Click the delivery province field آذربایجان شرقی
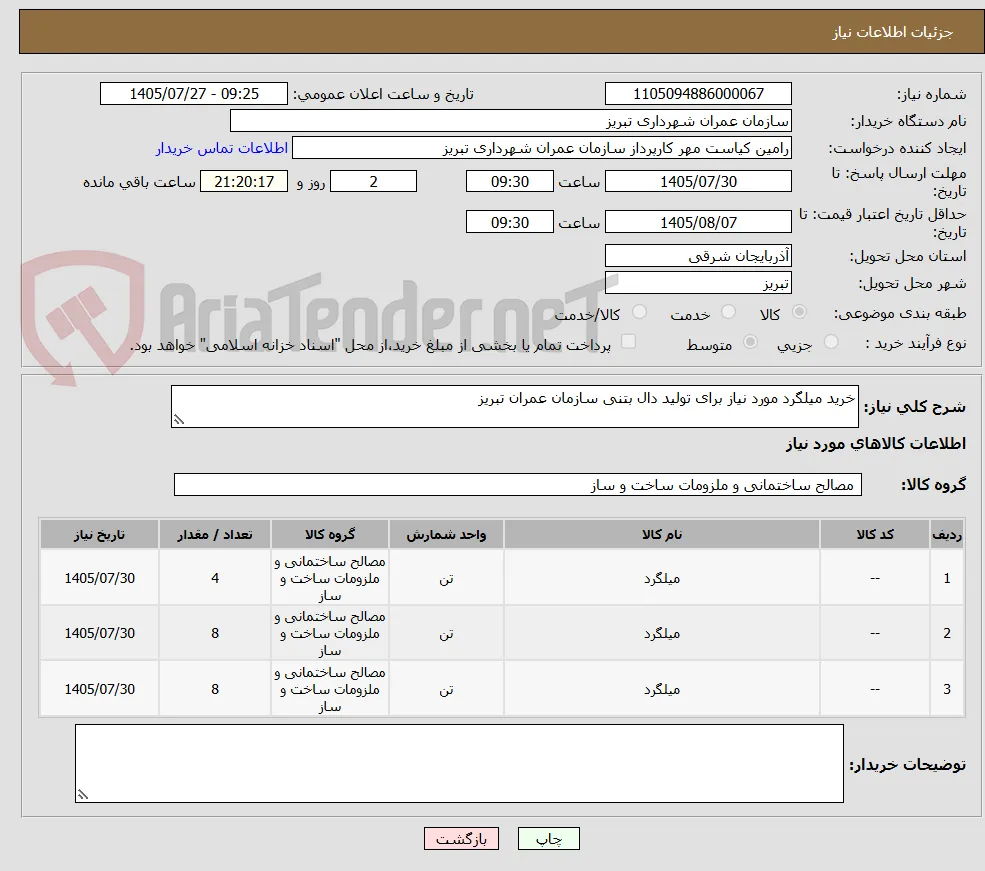Image resolution: width=985 pixels, height=871 pixels. click(698, 256)
